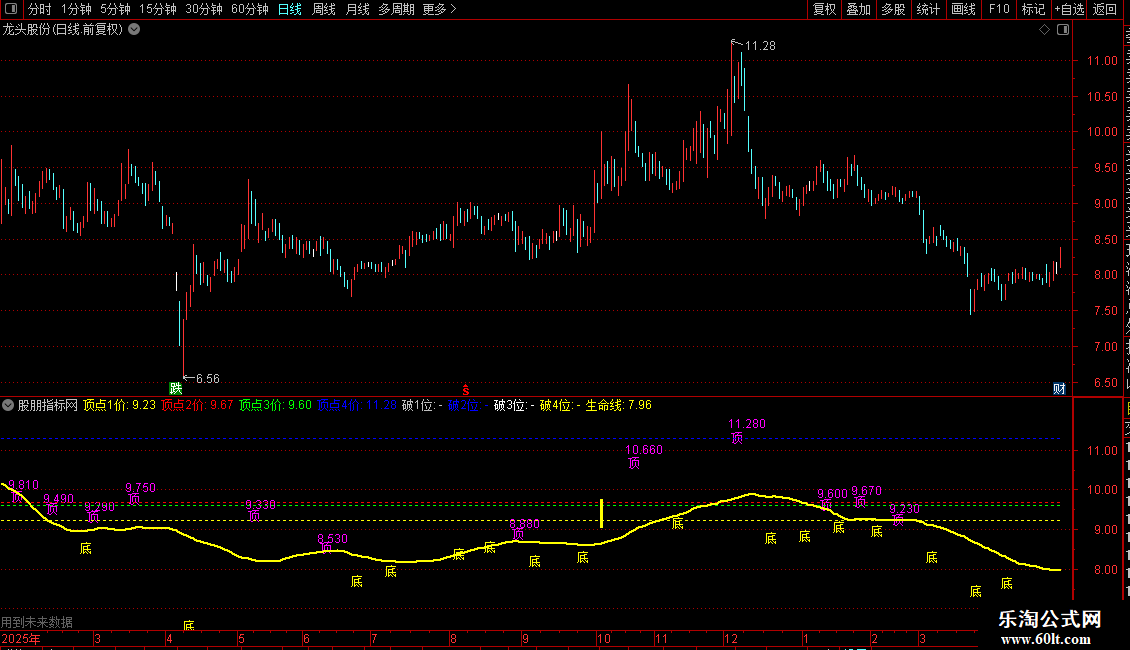Image resolution: width=1130 pixels, height=650 pixels.
Task: Click the panel layout icon at top-left
Action: (x=11, y=9)
